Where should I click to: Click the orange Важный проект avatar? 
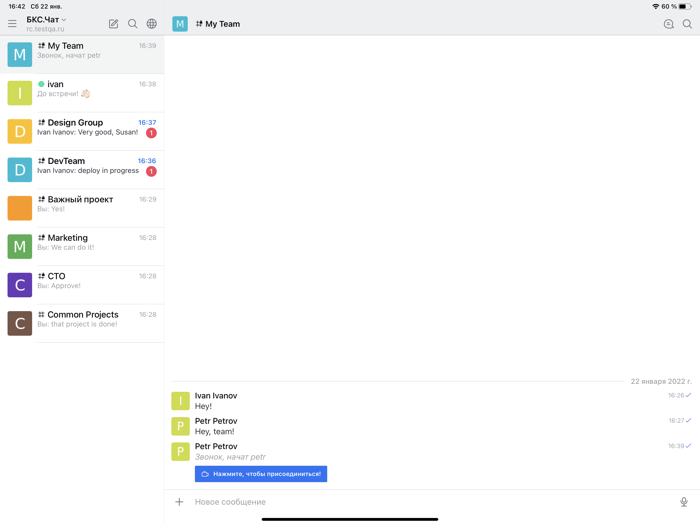click(20, 208)
